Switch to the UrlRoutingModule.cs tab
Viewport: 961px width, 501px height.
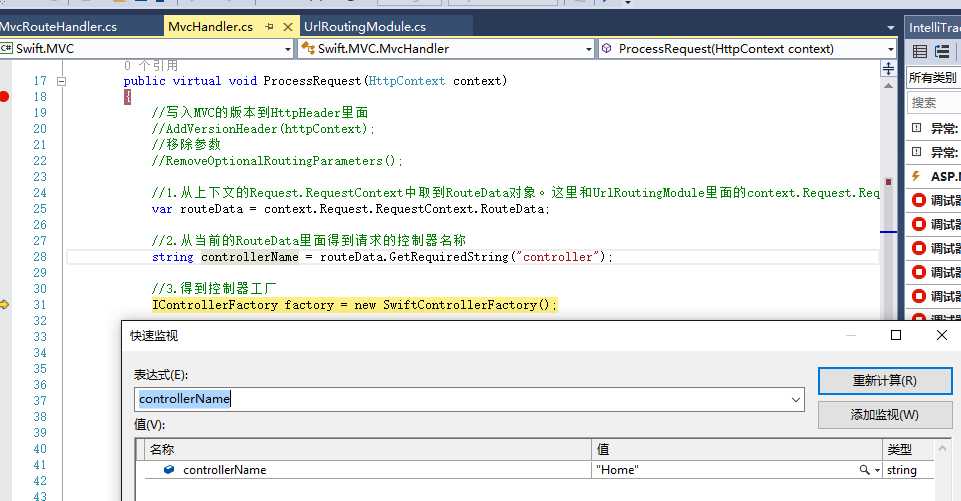(x=365, y=26)
